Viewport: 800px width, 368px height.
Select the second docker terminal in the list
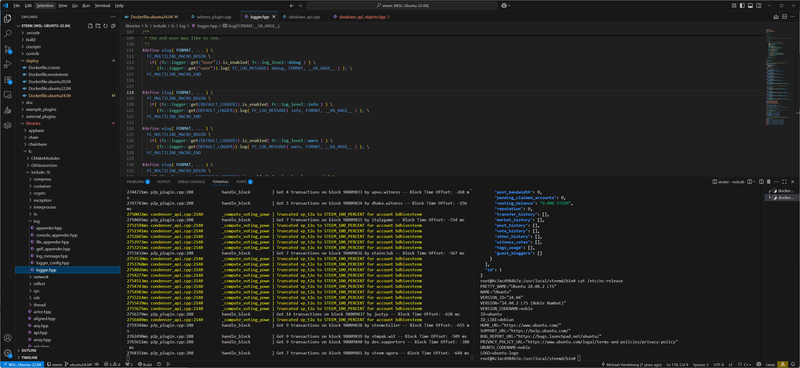tap(781, 198)
